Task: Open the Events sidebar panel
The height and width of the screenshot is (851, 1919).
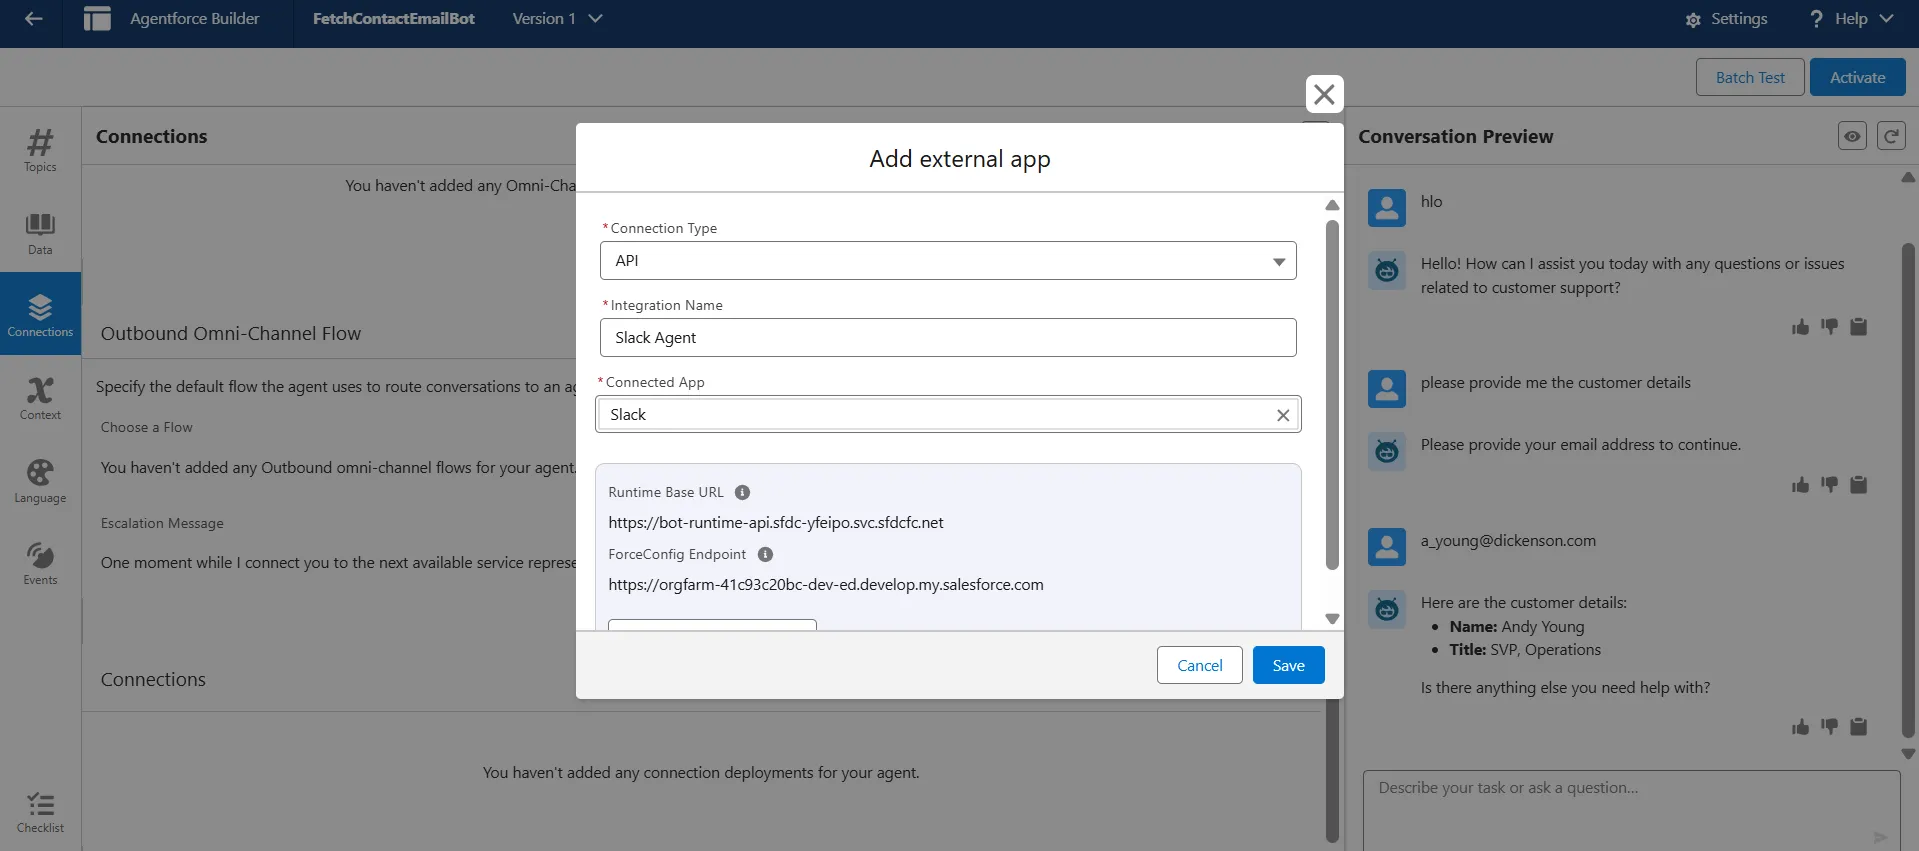Action: point(40,563)
